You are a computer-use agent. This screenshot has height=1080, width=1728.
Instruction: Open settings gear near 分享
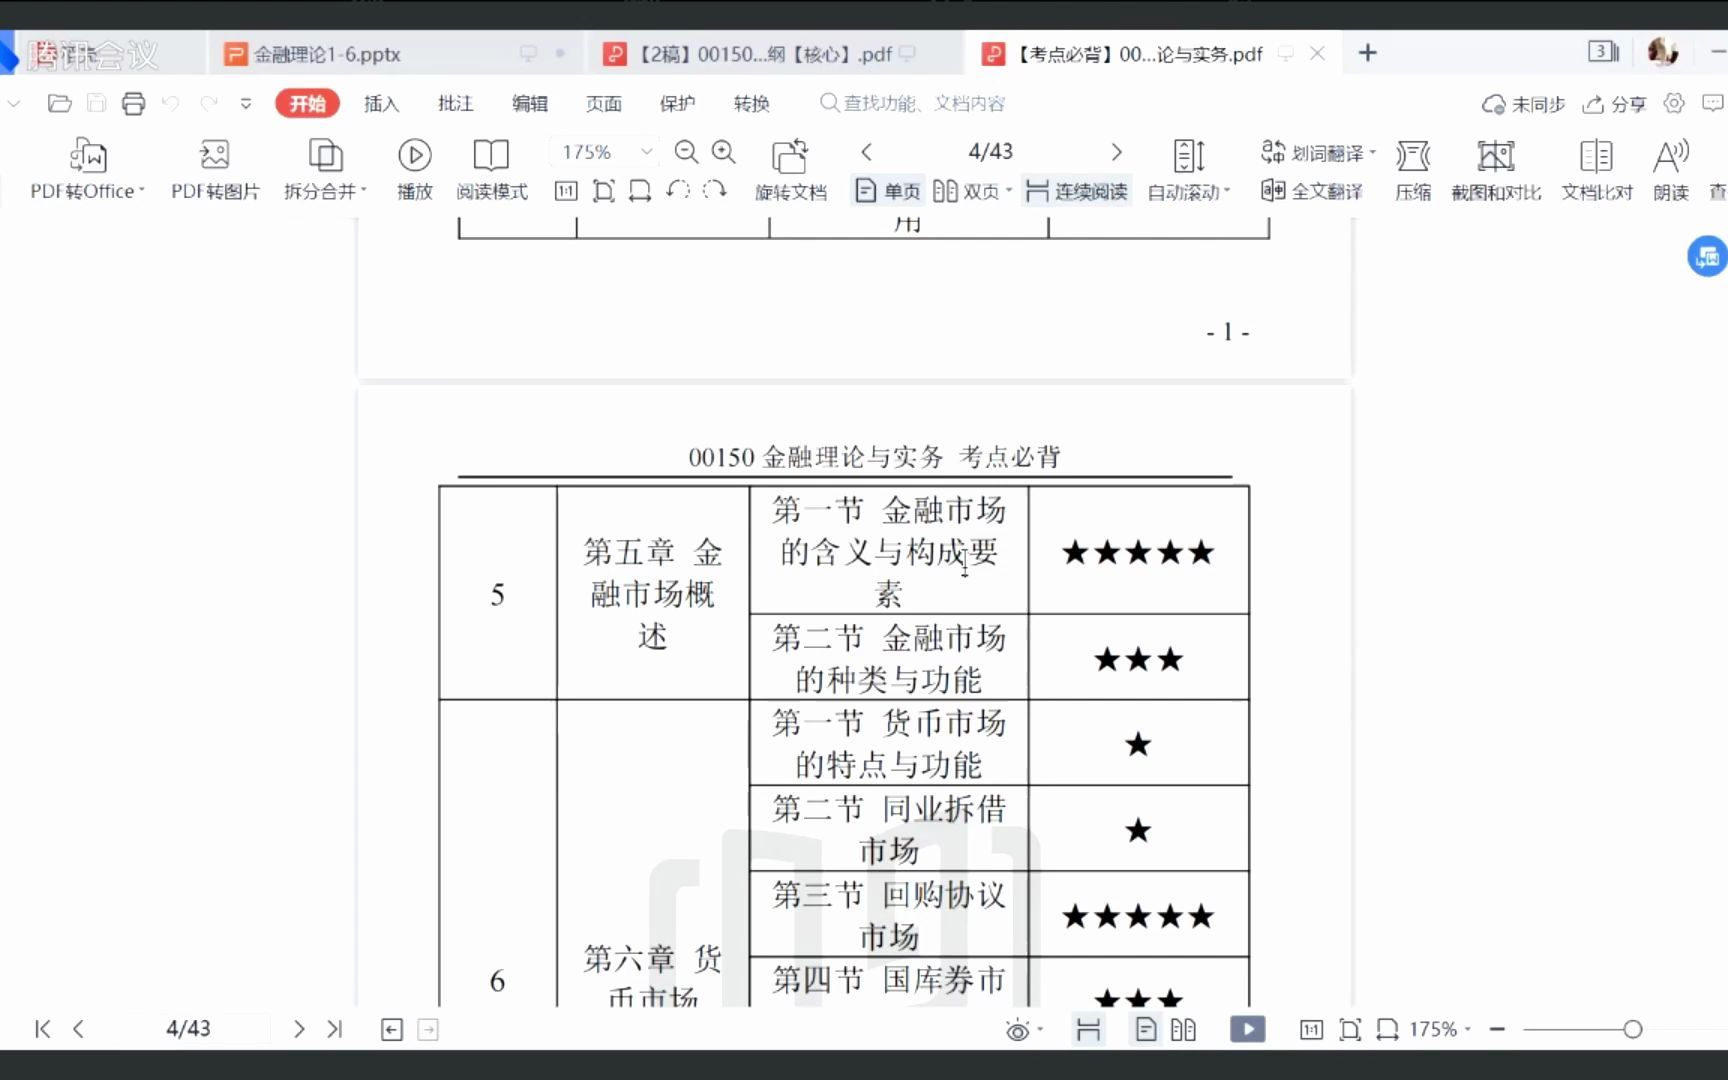(x=1674, y=103)
